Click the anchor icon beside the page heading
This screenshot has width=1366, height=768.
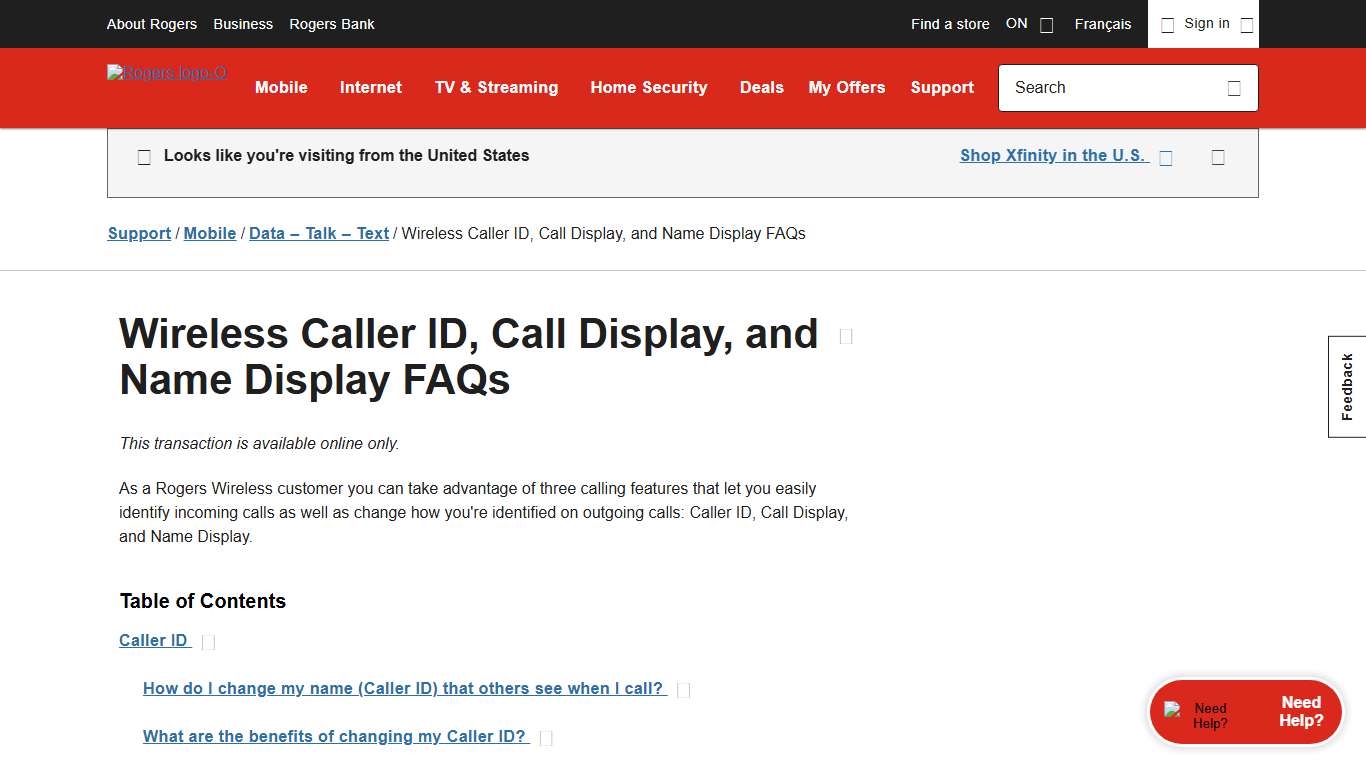click(x=845, y=336)
